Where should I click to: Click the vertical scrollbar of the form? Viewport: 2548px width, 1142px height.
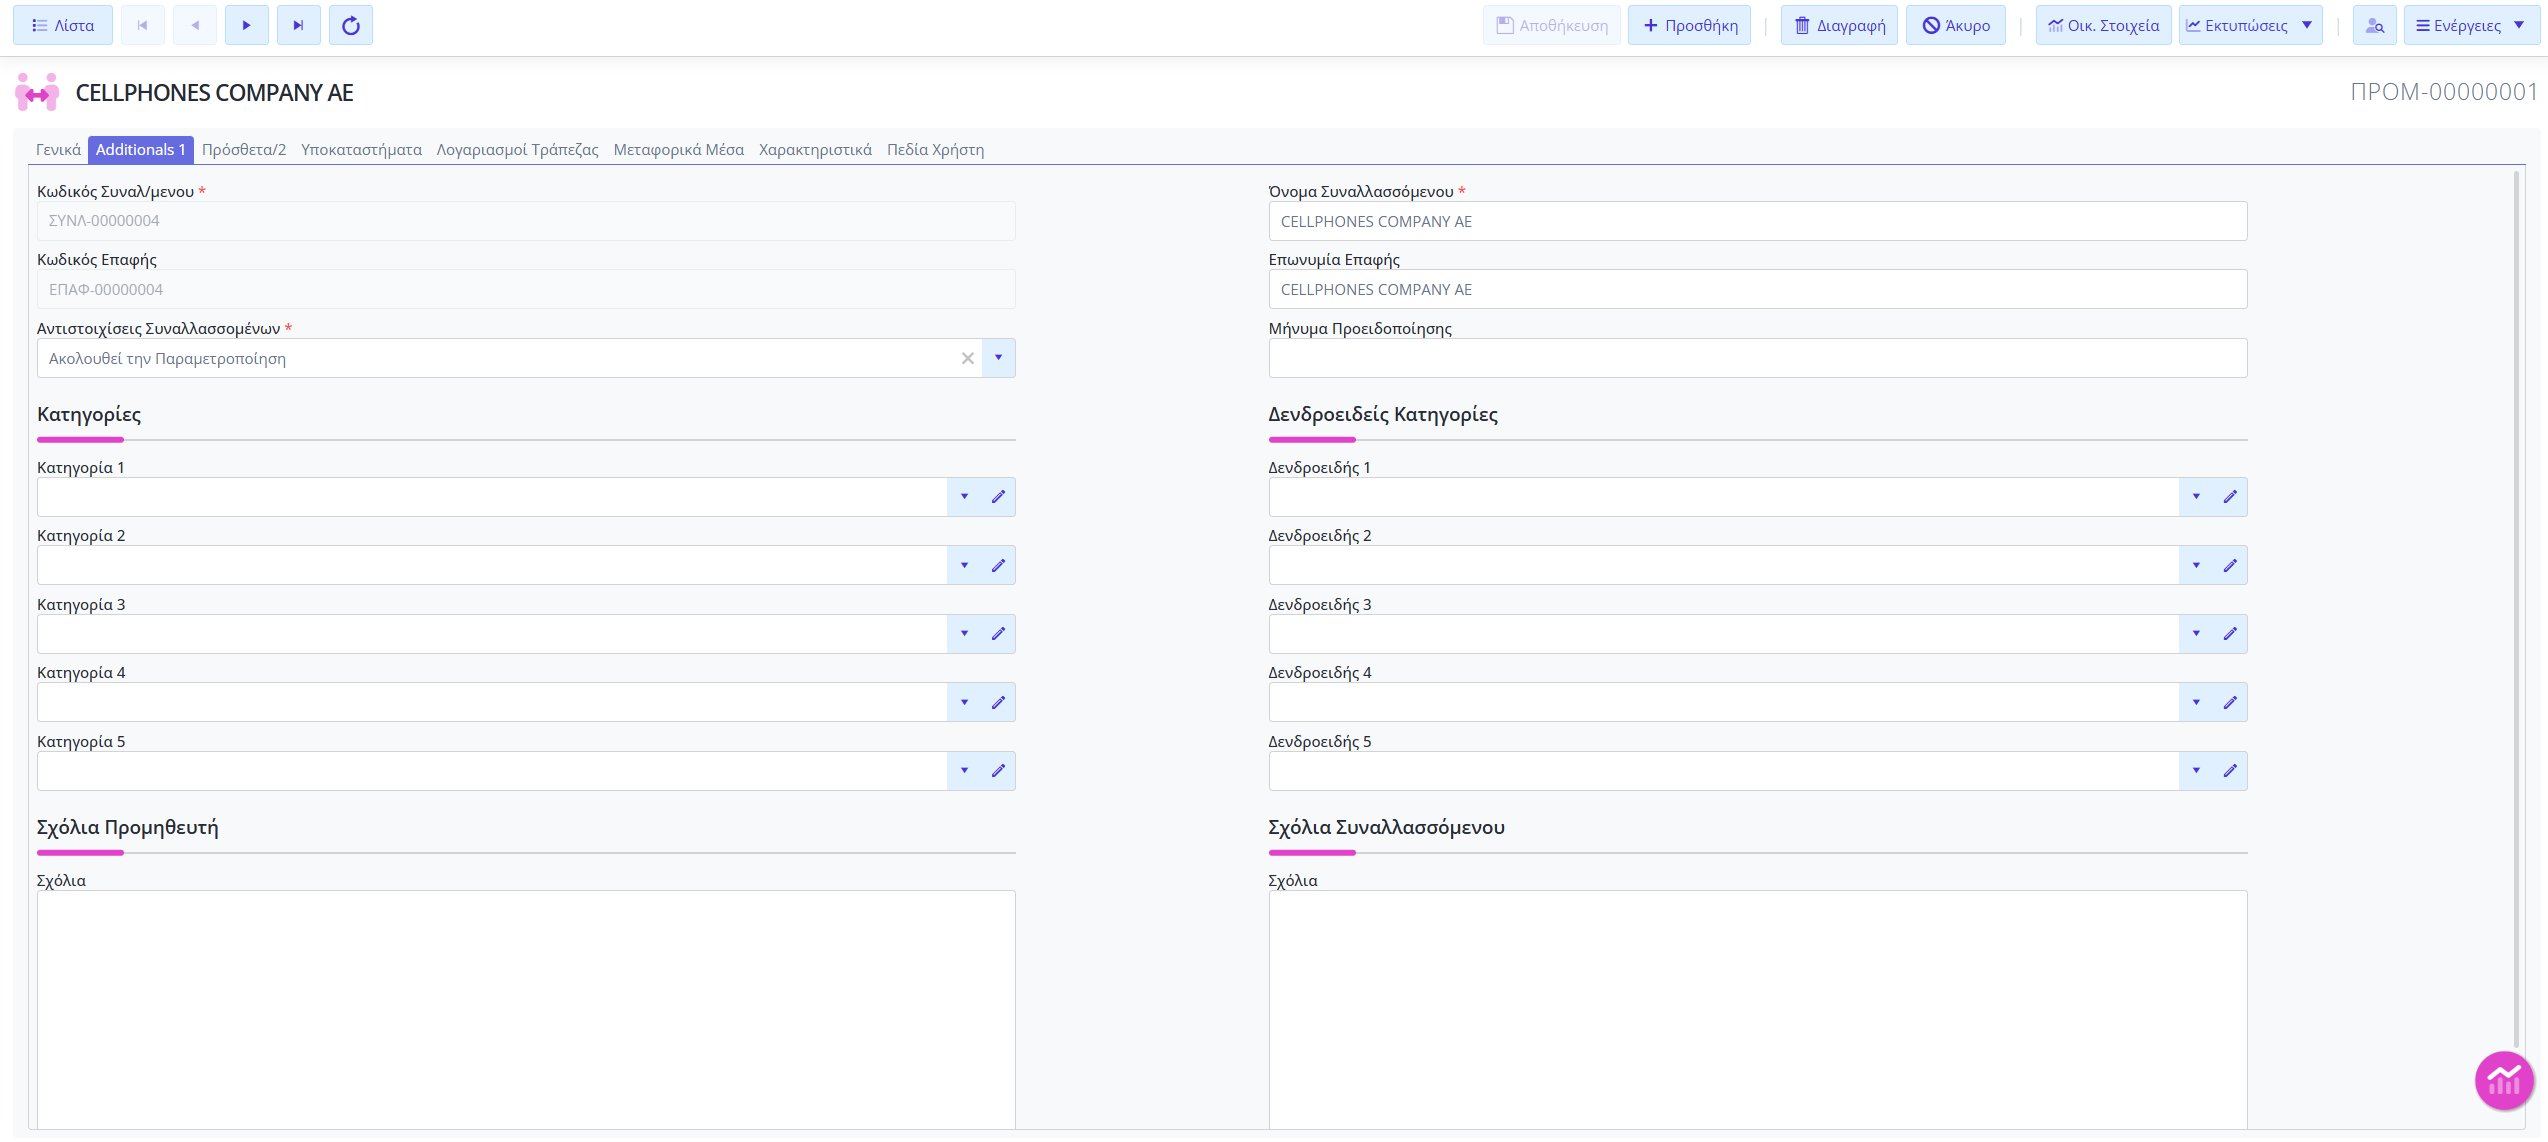(x=2517, y=610)
